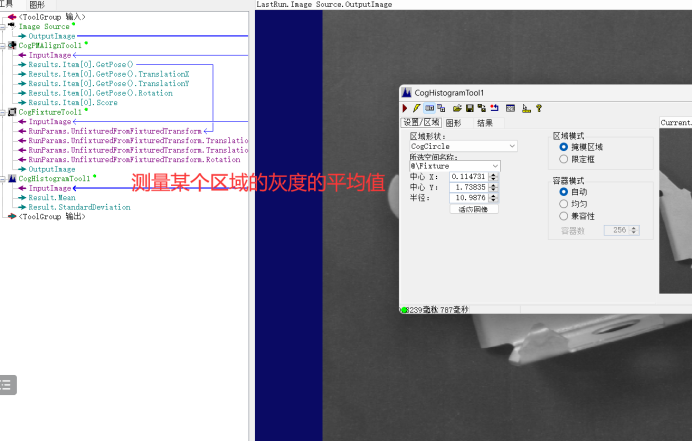Select 限定框 region mode radio button
This screenshot has width=693, height=441.
click(x=564, y=159)
